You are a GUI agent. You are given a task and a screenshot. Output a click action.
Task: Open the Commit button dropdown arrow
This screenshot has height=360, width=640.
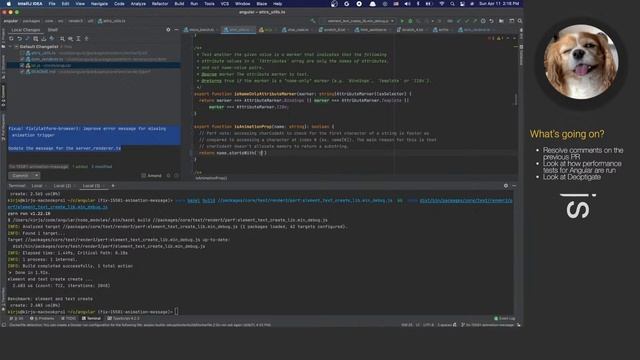coord(36,176)
